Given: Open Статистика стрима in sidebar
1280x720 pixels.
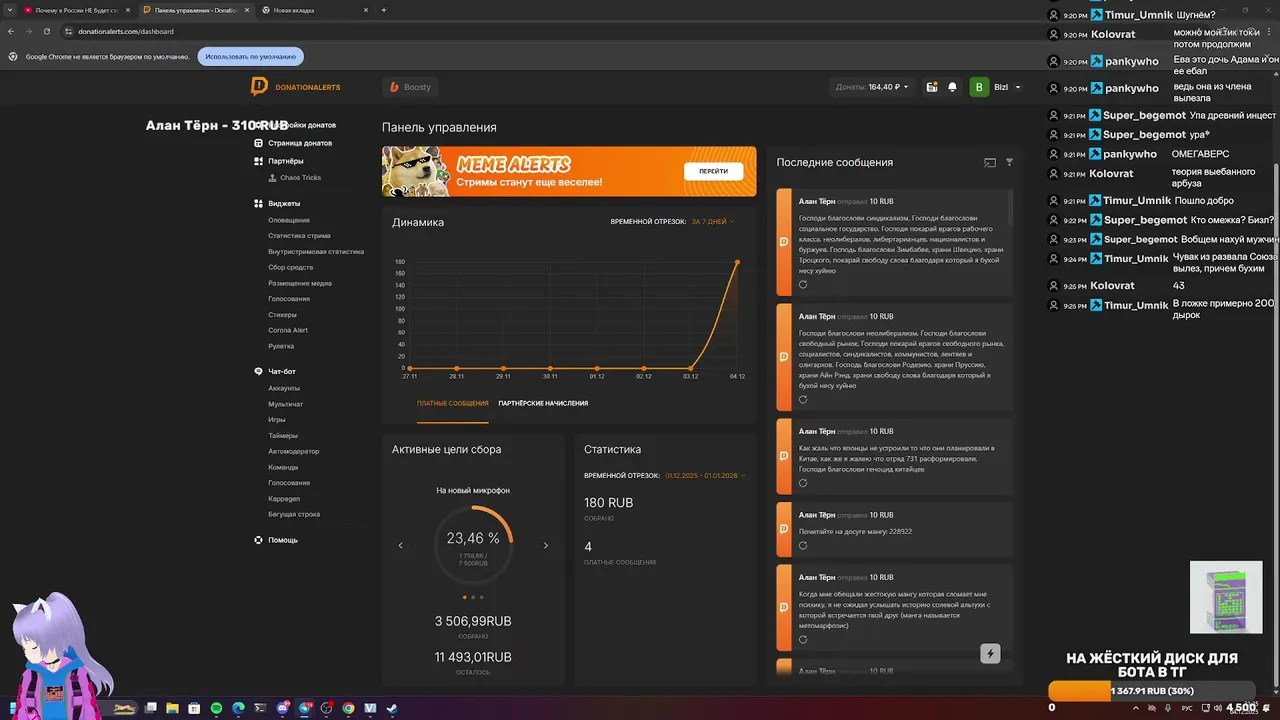Looking at the screenshot, I should coord(299,236).
